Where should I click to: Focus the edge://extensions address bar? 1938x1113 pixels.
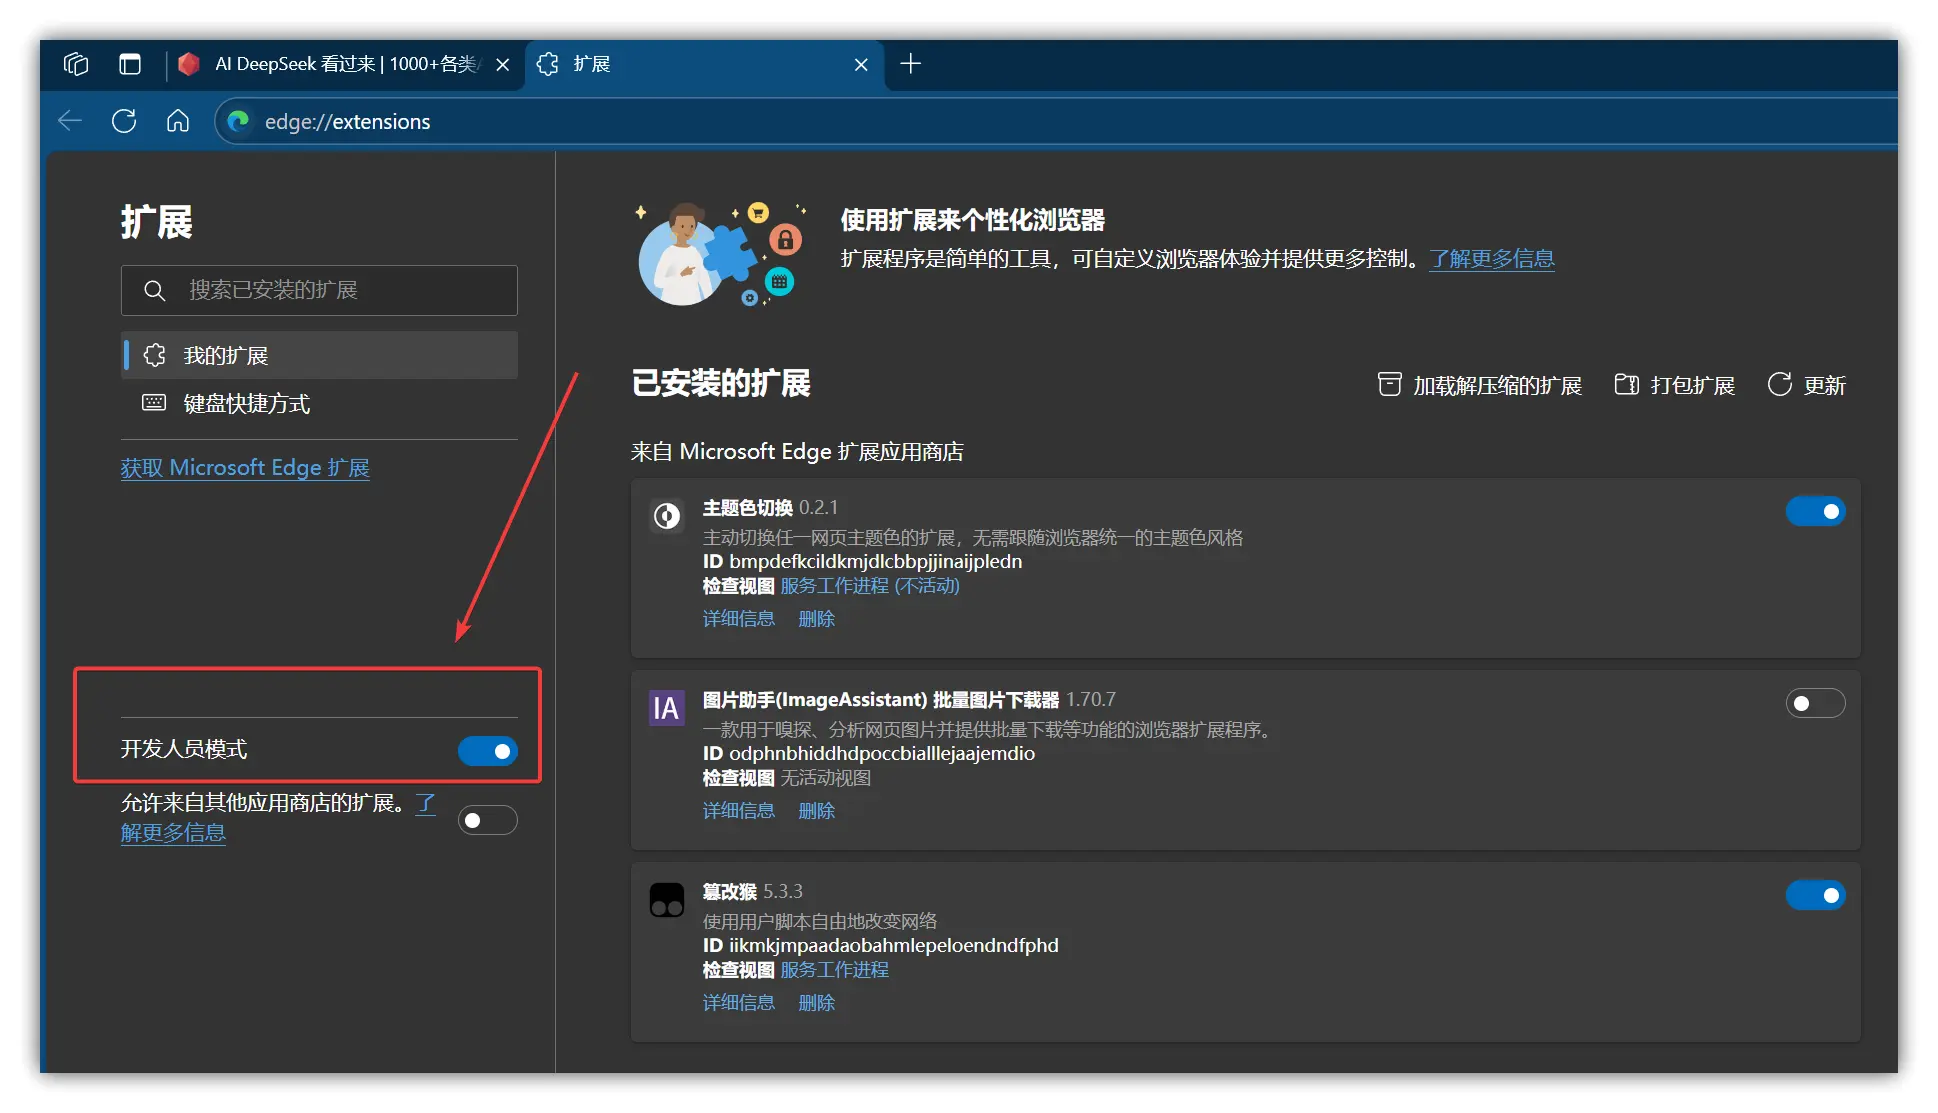click(1056, 121)
